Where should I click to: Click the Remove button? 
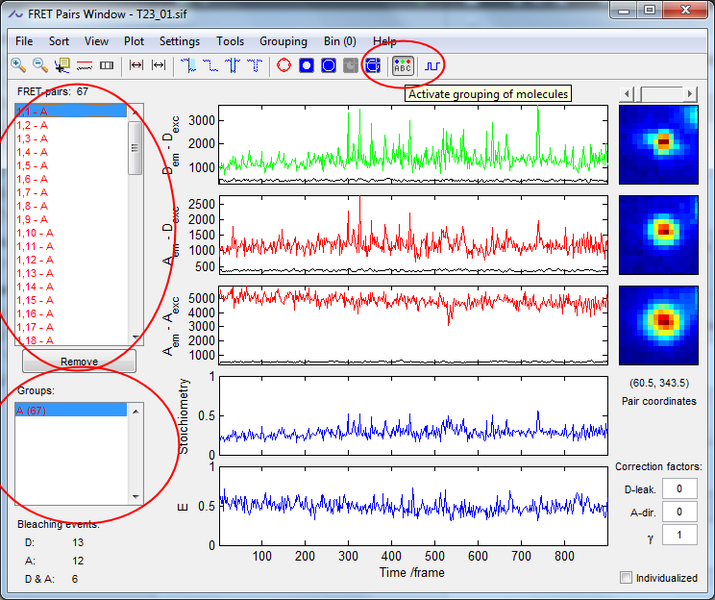pyautogui.click(x=79, y=362)
